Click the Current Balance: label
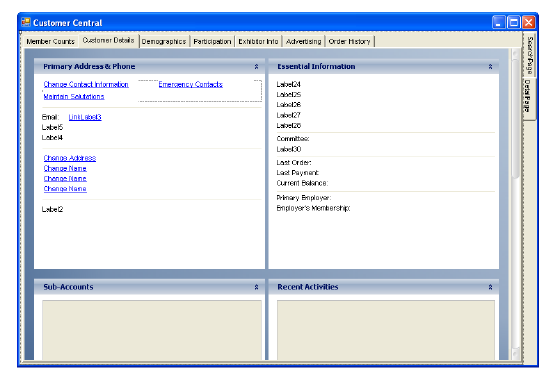Viewport: 554px width, 381px height. [302, 183]
